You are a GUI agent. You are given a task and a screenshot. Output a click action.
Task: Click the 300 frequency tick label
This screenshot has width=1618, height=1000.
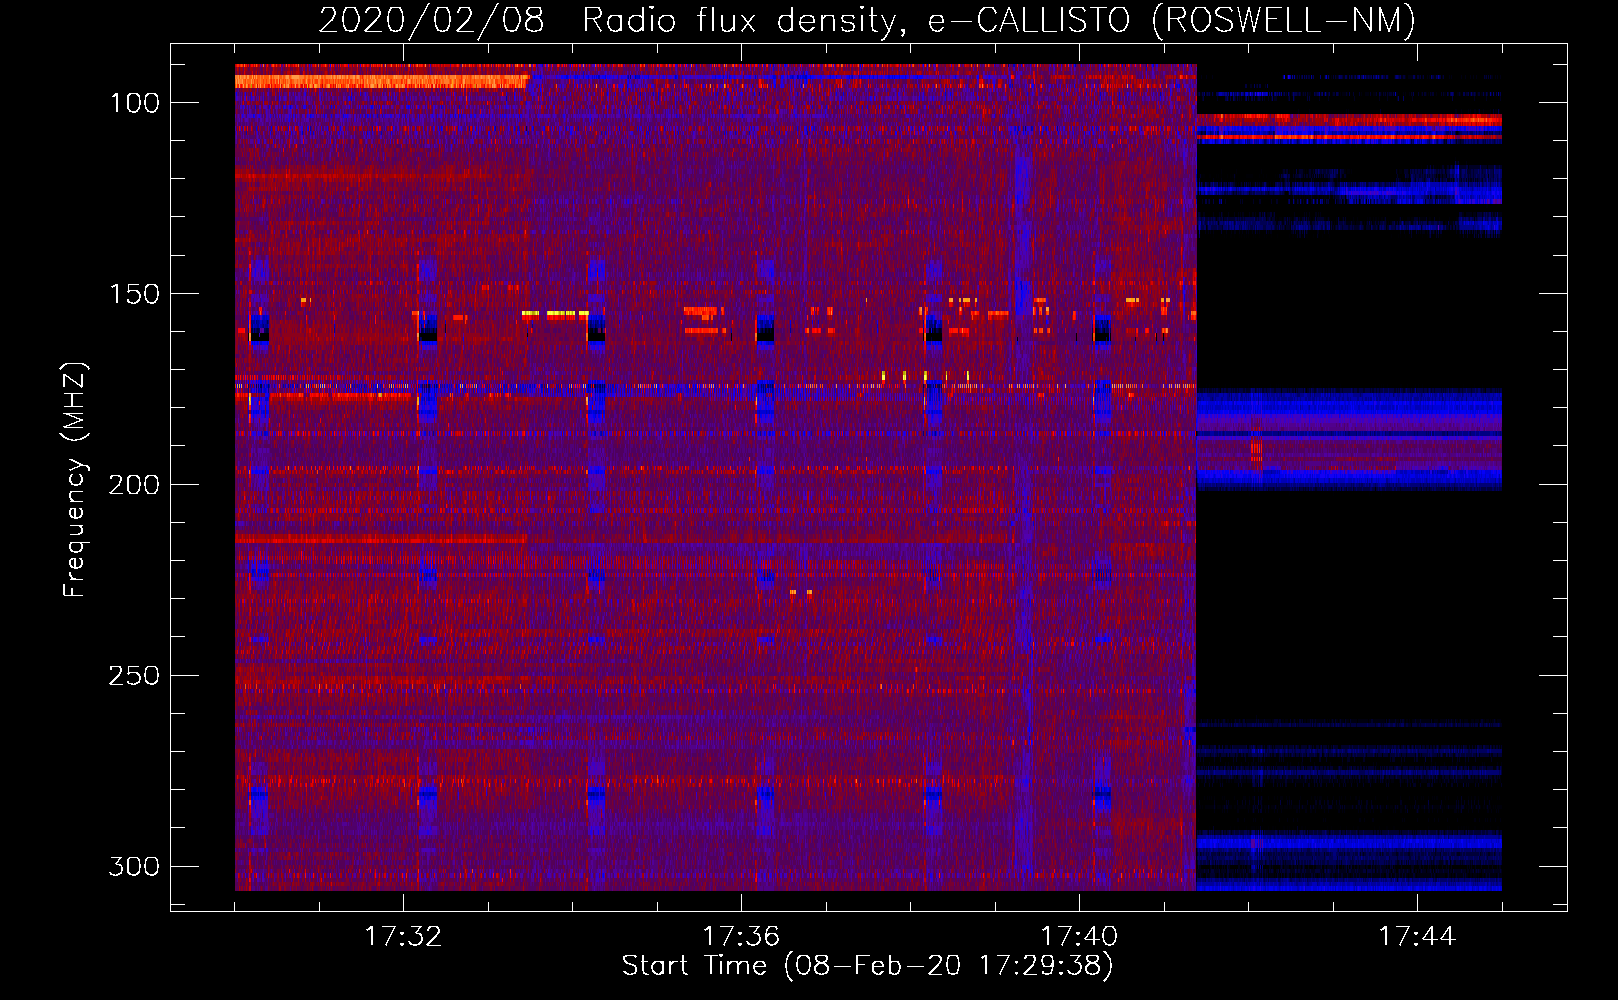[x=134, y=866]
